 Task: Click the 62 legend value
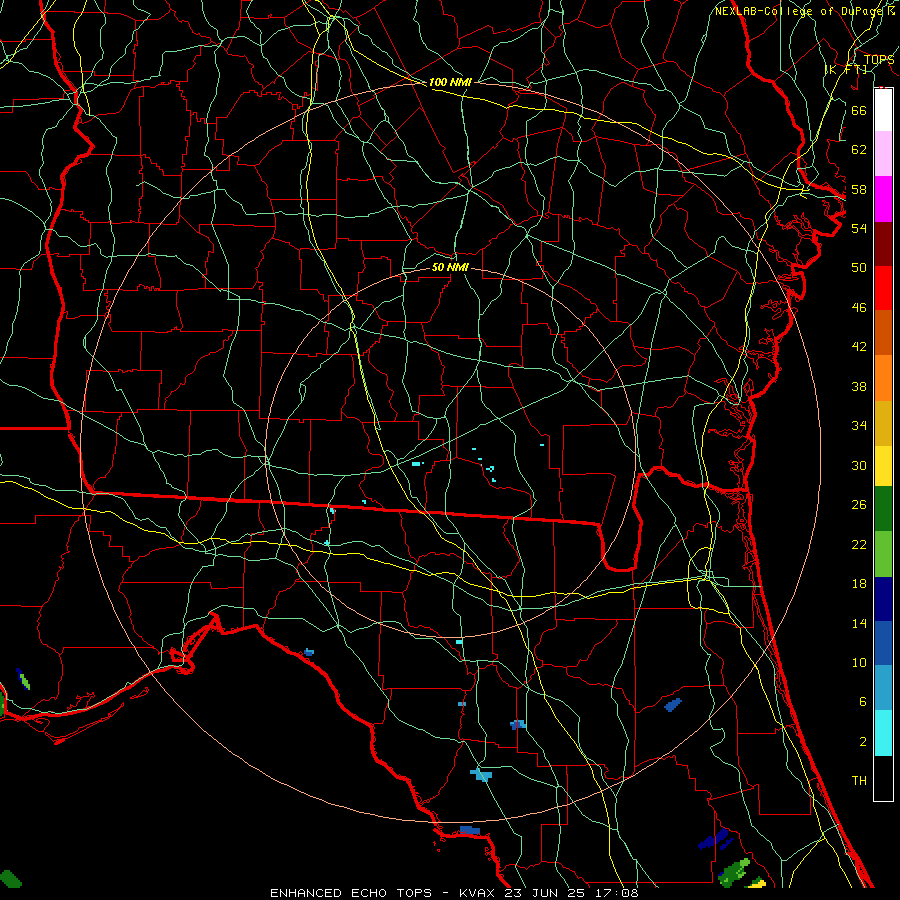[x=859, y=150]
